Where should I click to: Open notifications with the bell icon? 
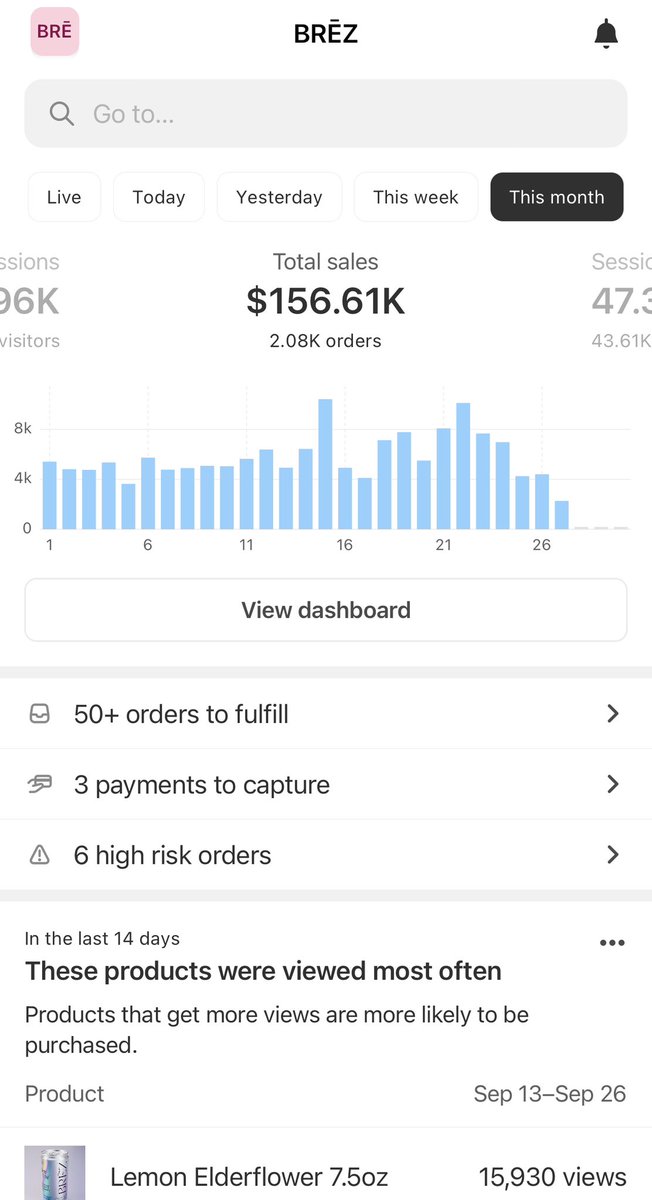606,33
